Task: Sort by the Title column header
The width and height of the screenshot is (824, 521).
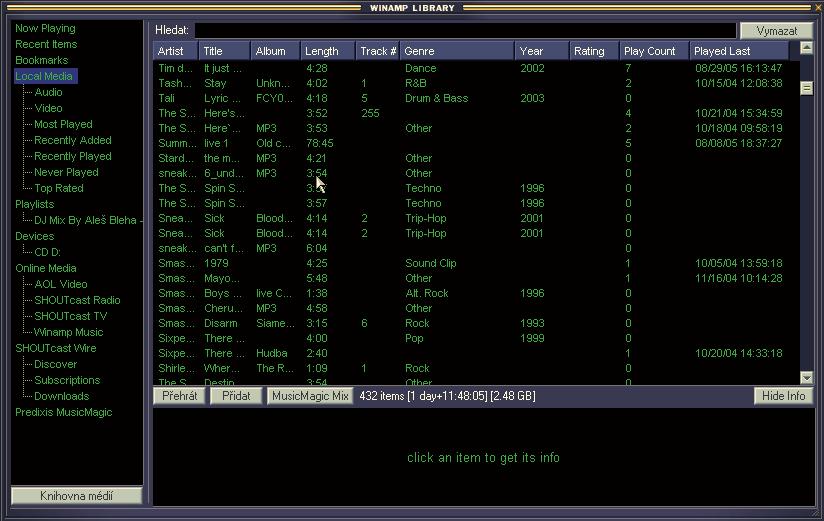Action: tap(224, 51)
